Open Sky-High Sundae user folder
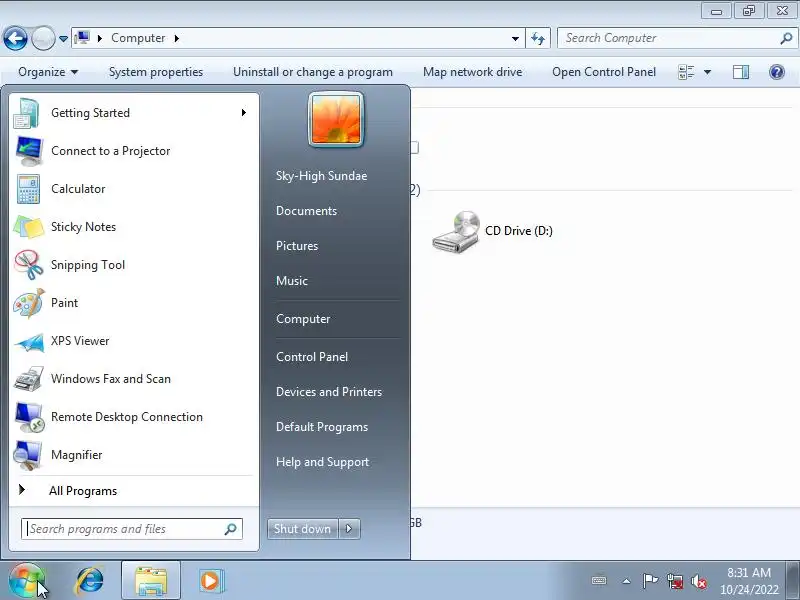Screen dimensions: 800x600 [x=321, y=176]
